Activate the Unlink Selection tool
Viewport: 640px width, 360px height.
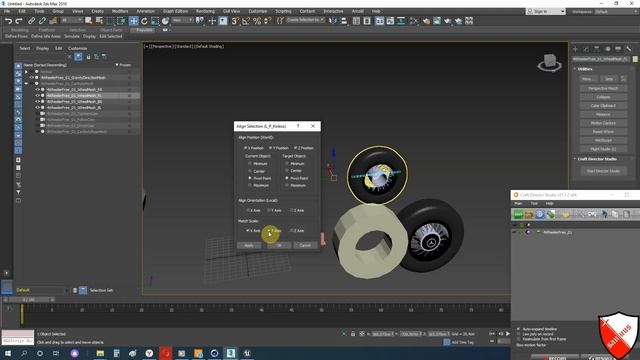[42, 21]
